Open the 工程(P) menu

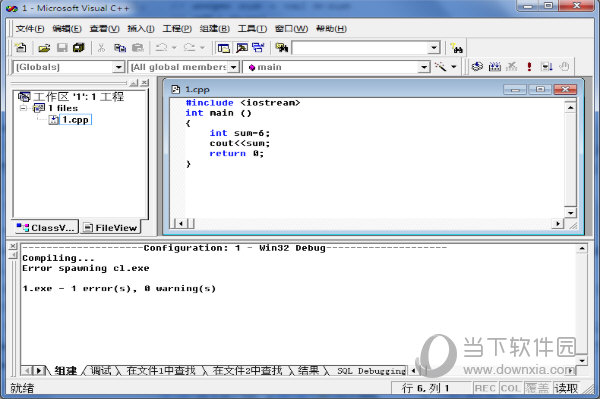[177, 29]
